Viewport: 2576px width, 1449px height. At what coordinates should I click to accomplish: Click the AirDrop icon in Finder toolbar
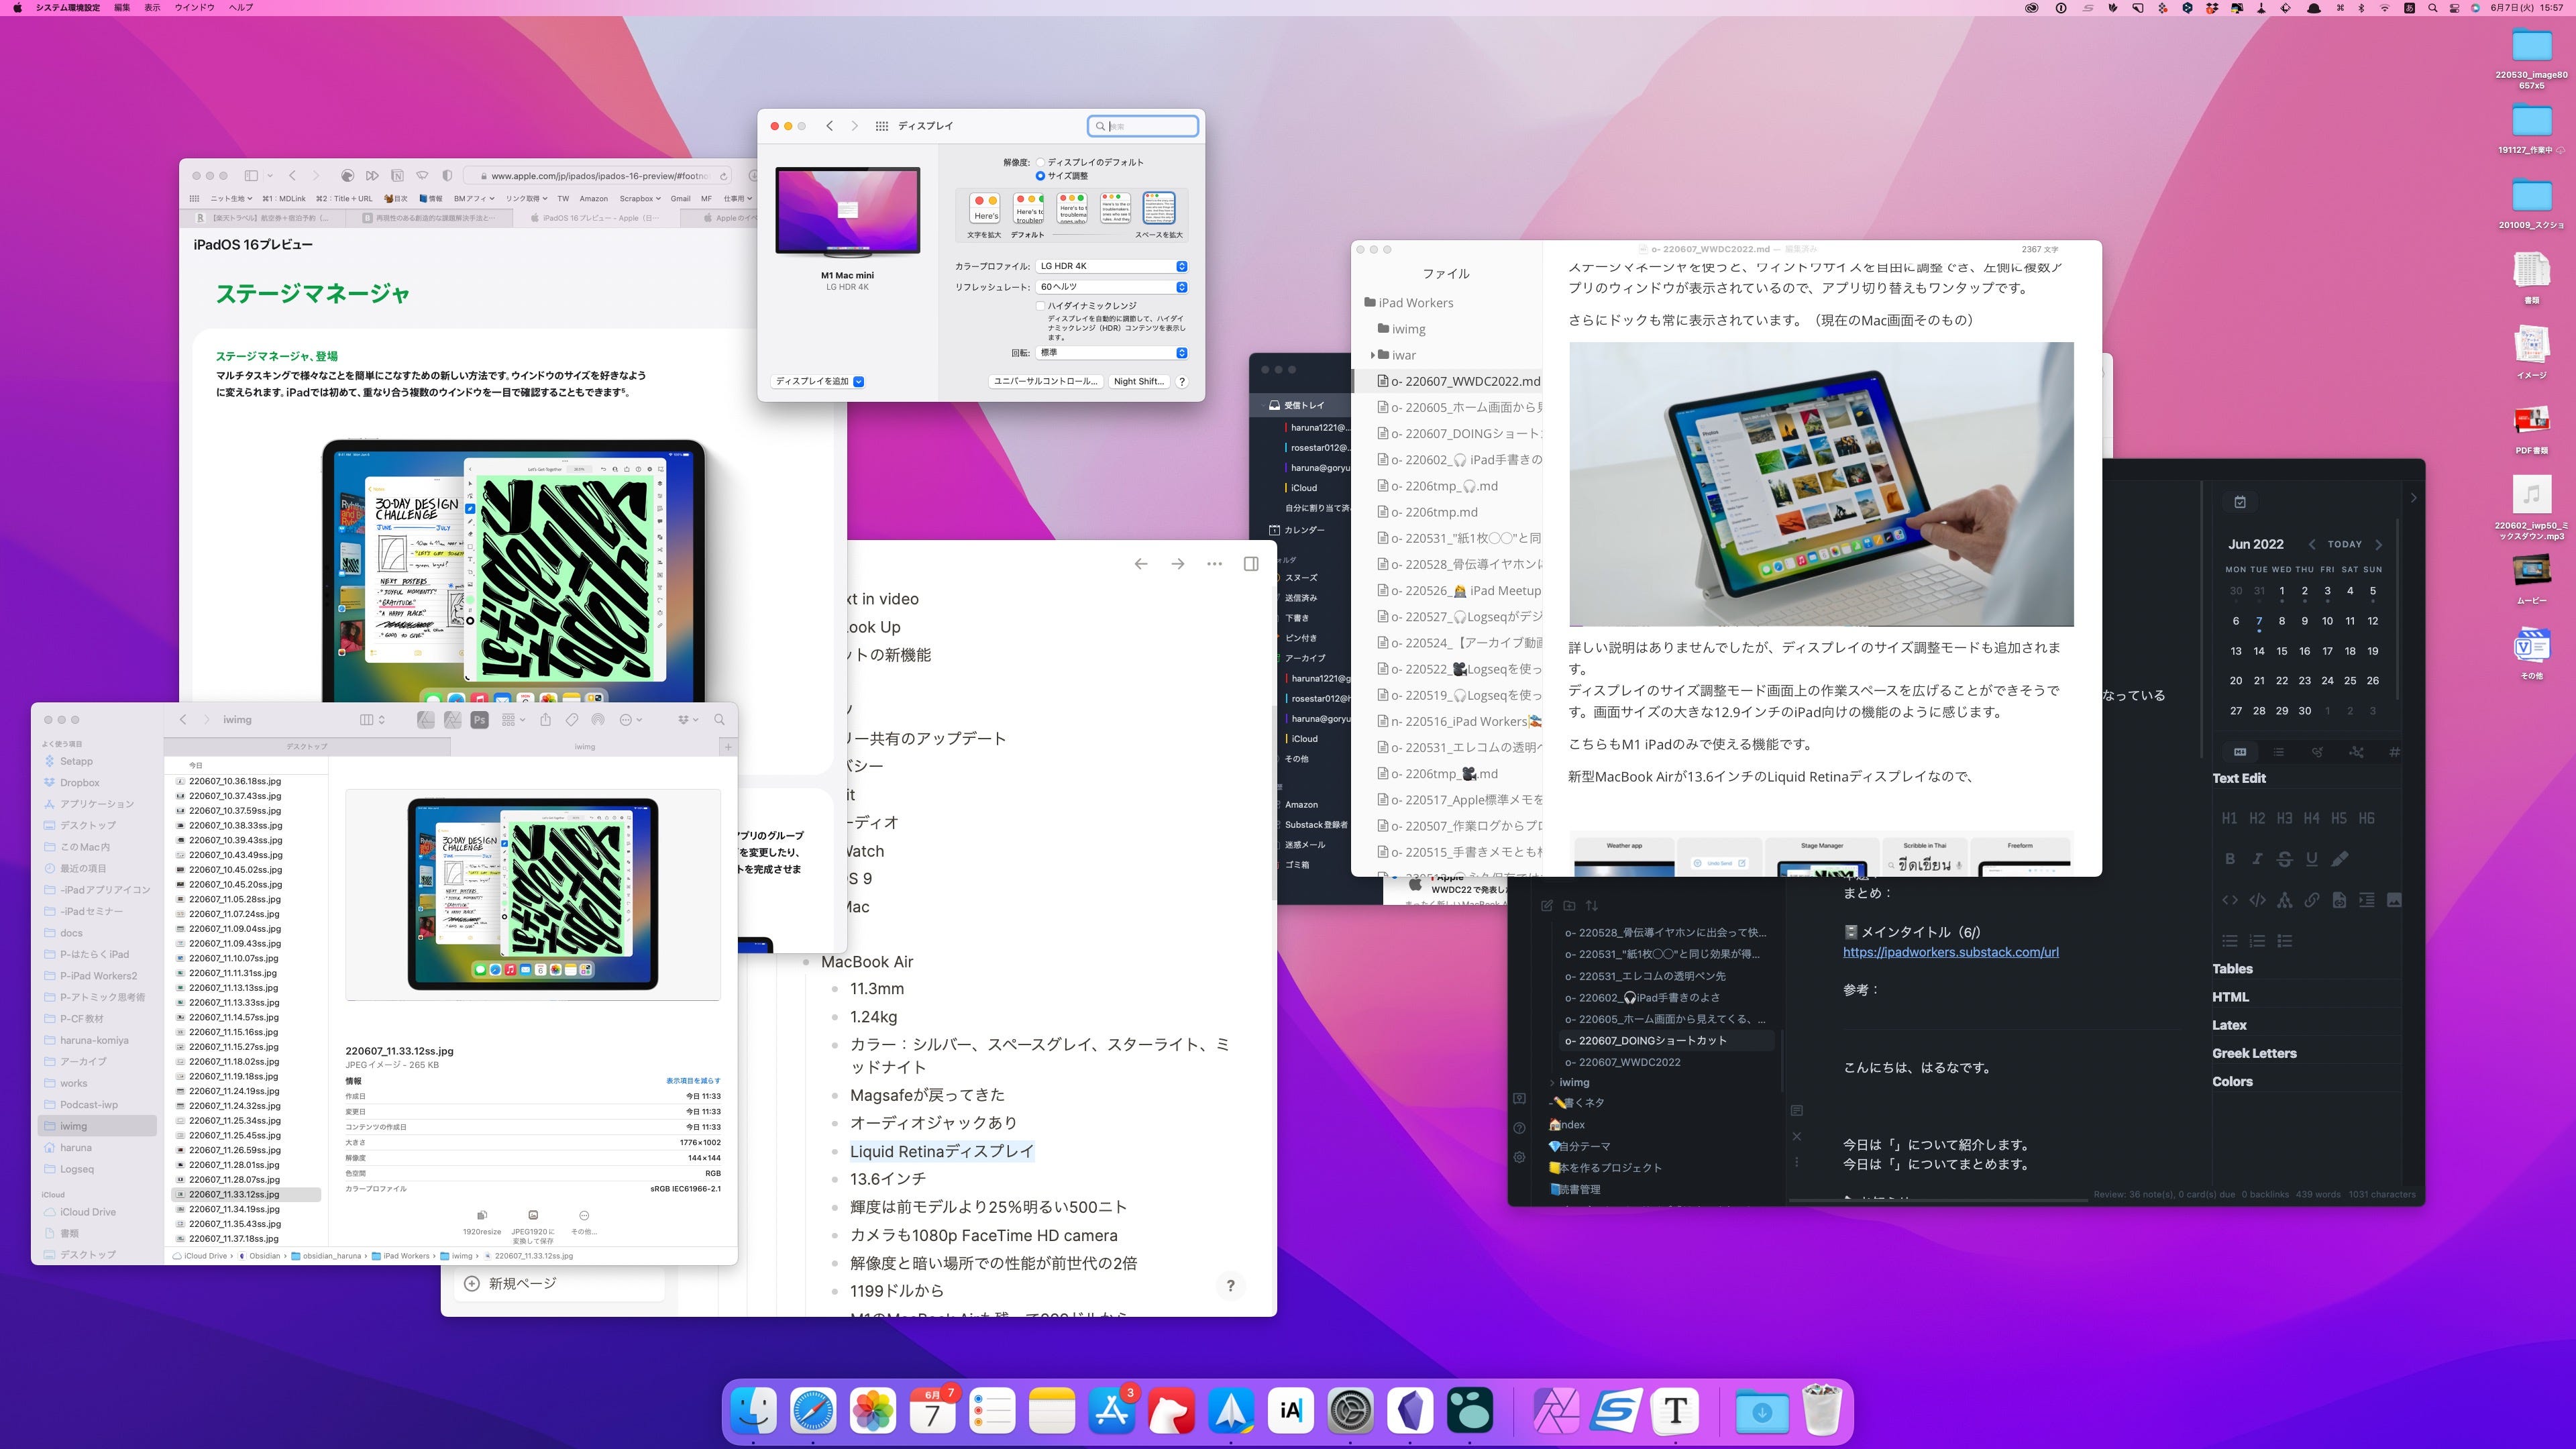pyautogui.click(x=598, y=720)
